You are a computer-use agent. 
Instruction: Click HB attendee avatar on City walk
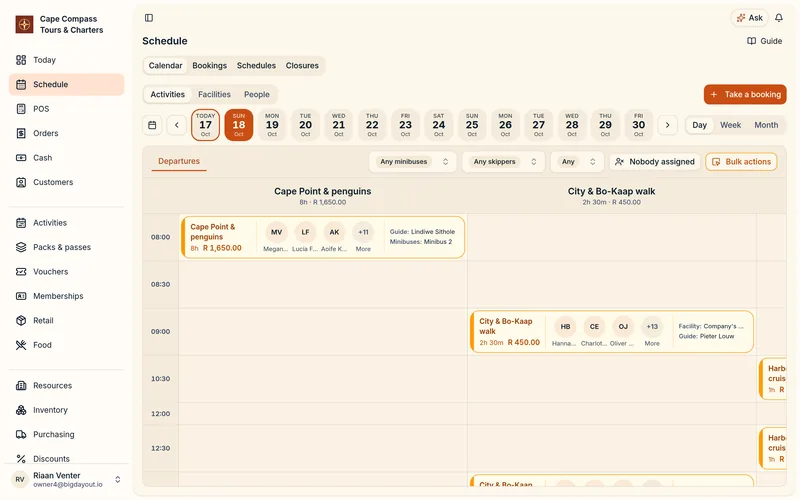click(x=565, y=327)
